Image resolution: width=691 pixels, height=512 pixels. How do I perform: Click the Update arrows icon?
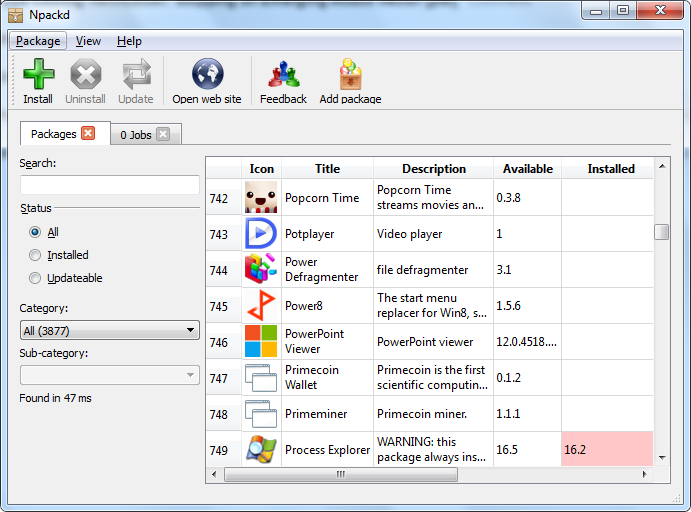coord(137,74)
